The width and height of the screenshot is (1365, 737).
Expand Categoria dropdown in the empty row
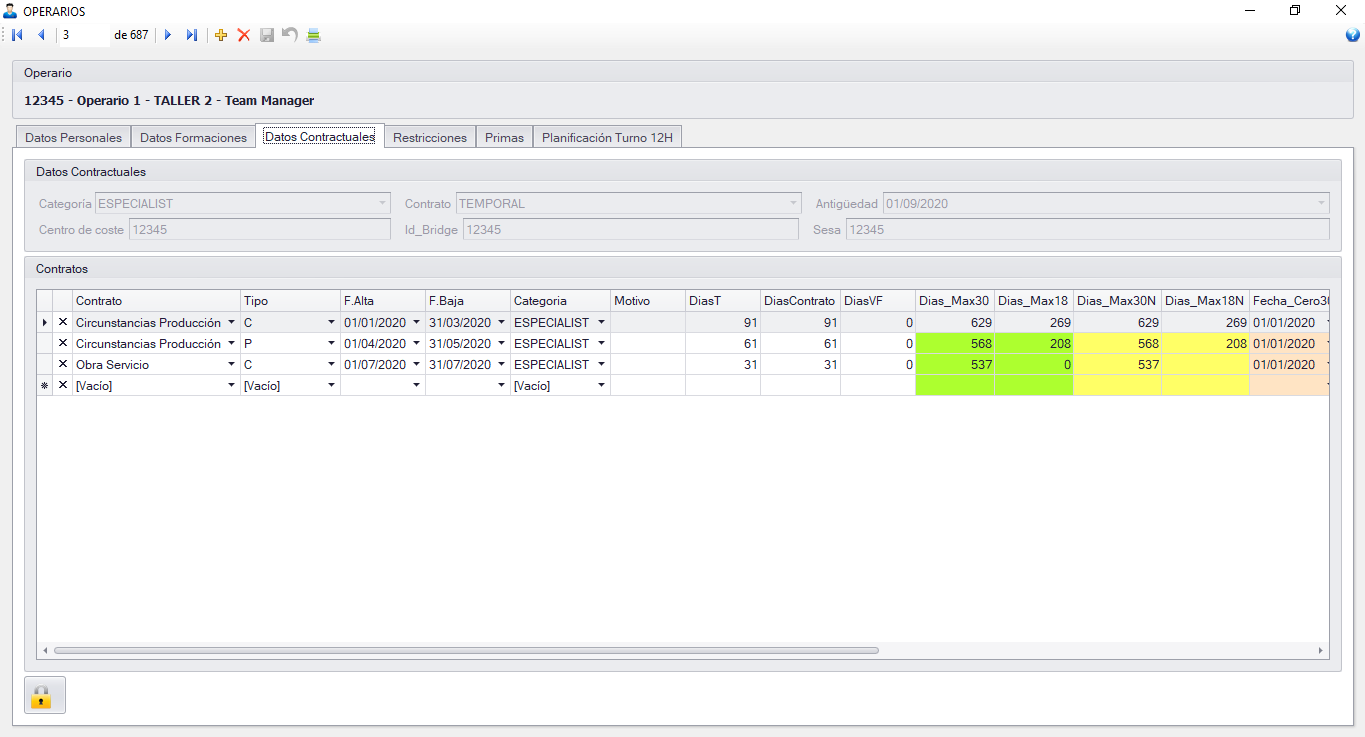point(601,386)
